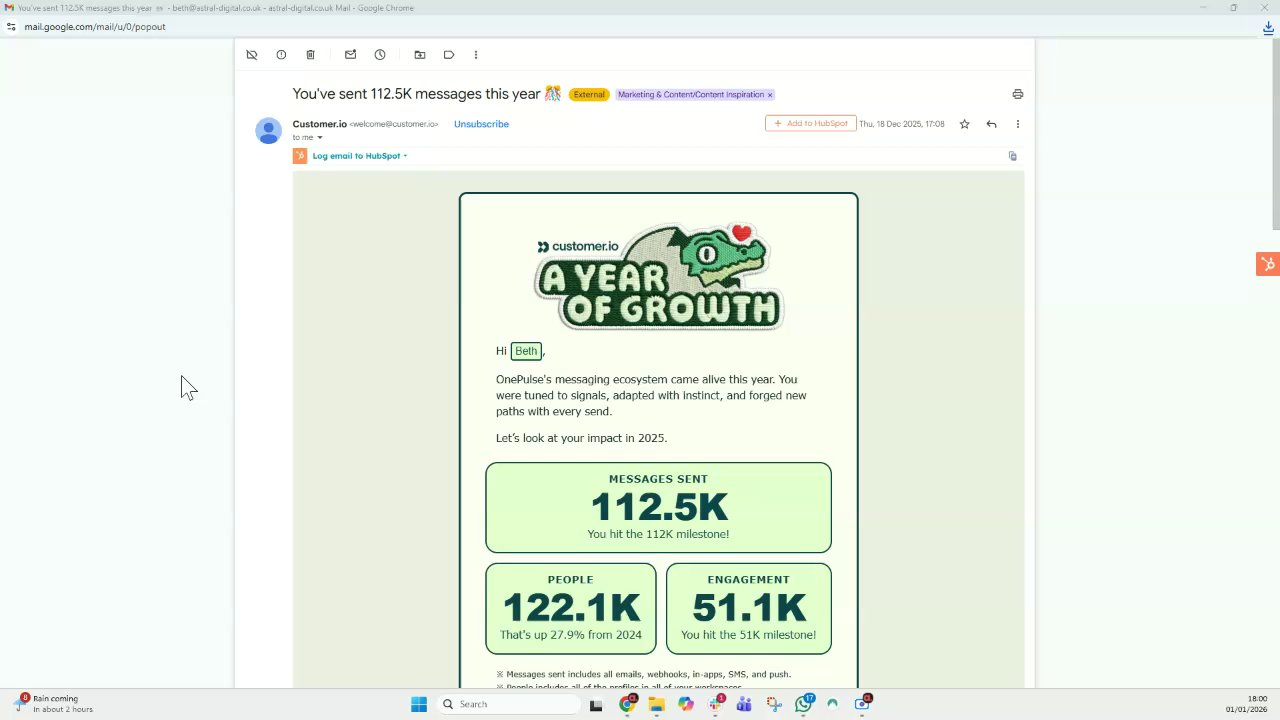Click the Chrome download icon
Screen dimensions: 1280x720
pyautogui.click(x=1268, y=27)
